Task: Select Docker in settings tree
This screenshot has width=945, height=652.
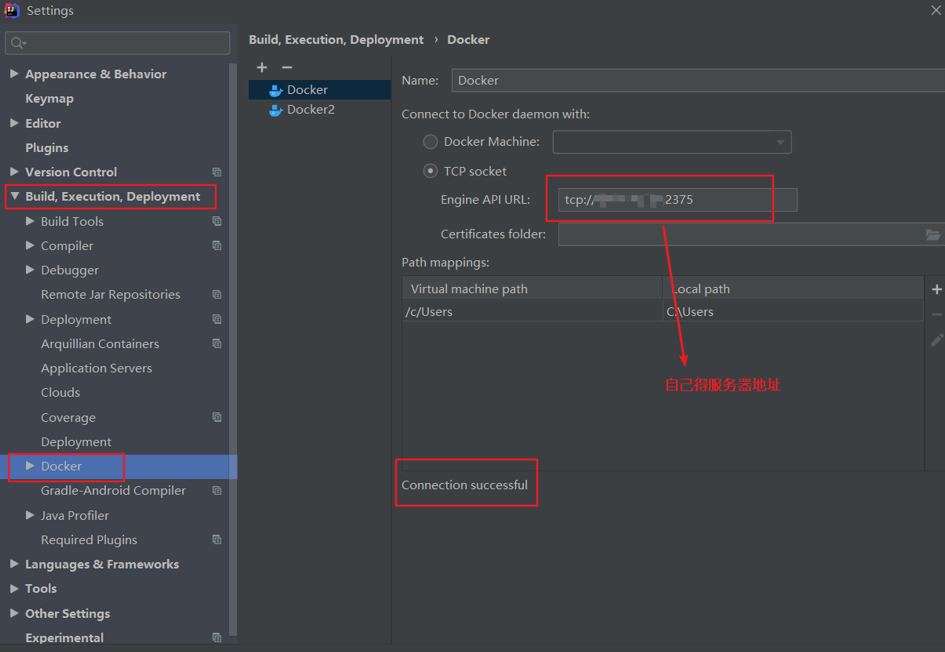Action: tap(119, 466)
